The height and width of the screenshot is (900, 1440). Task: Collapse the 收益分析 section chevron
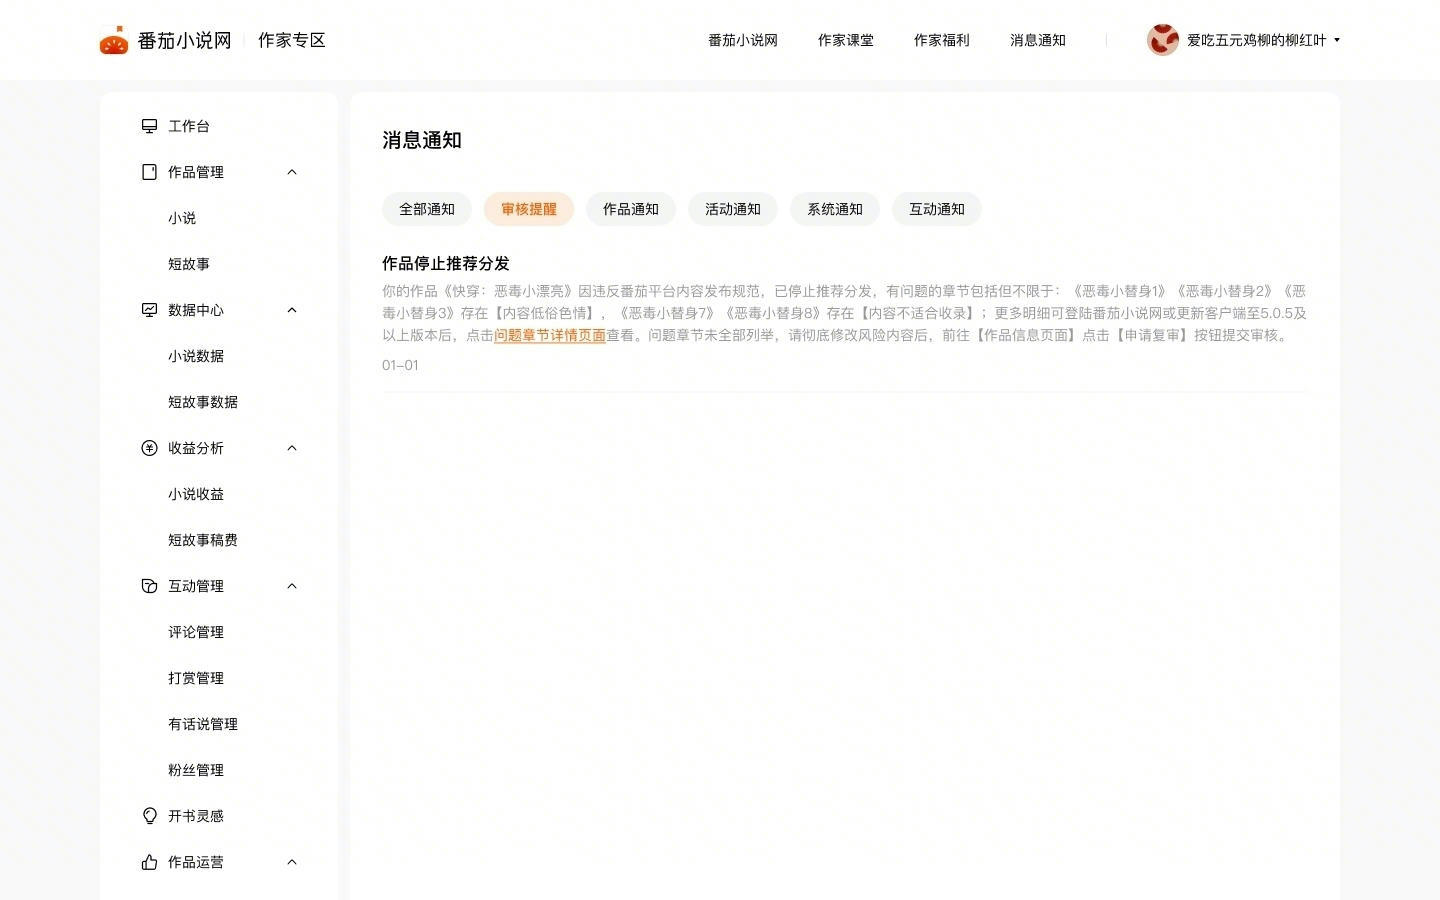click(x=292, y=448)
